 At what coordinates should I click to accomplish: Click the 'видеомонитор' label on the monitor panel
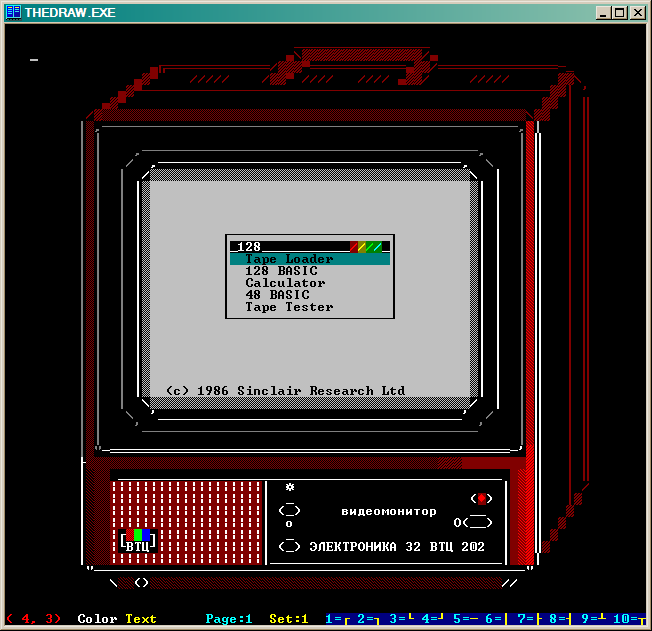coord(389,511)
